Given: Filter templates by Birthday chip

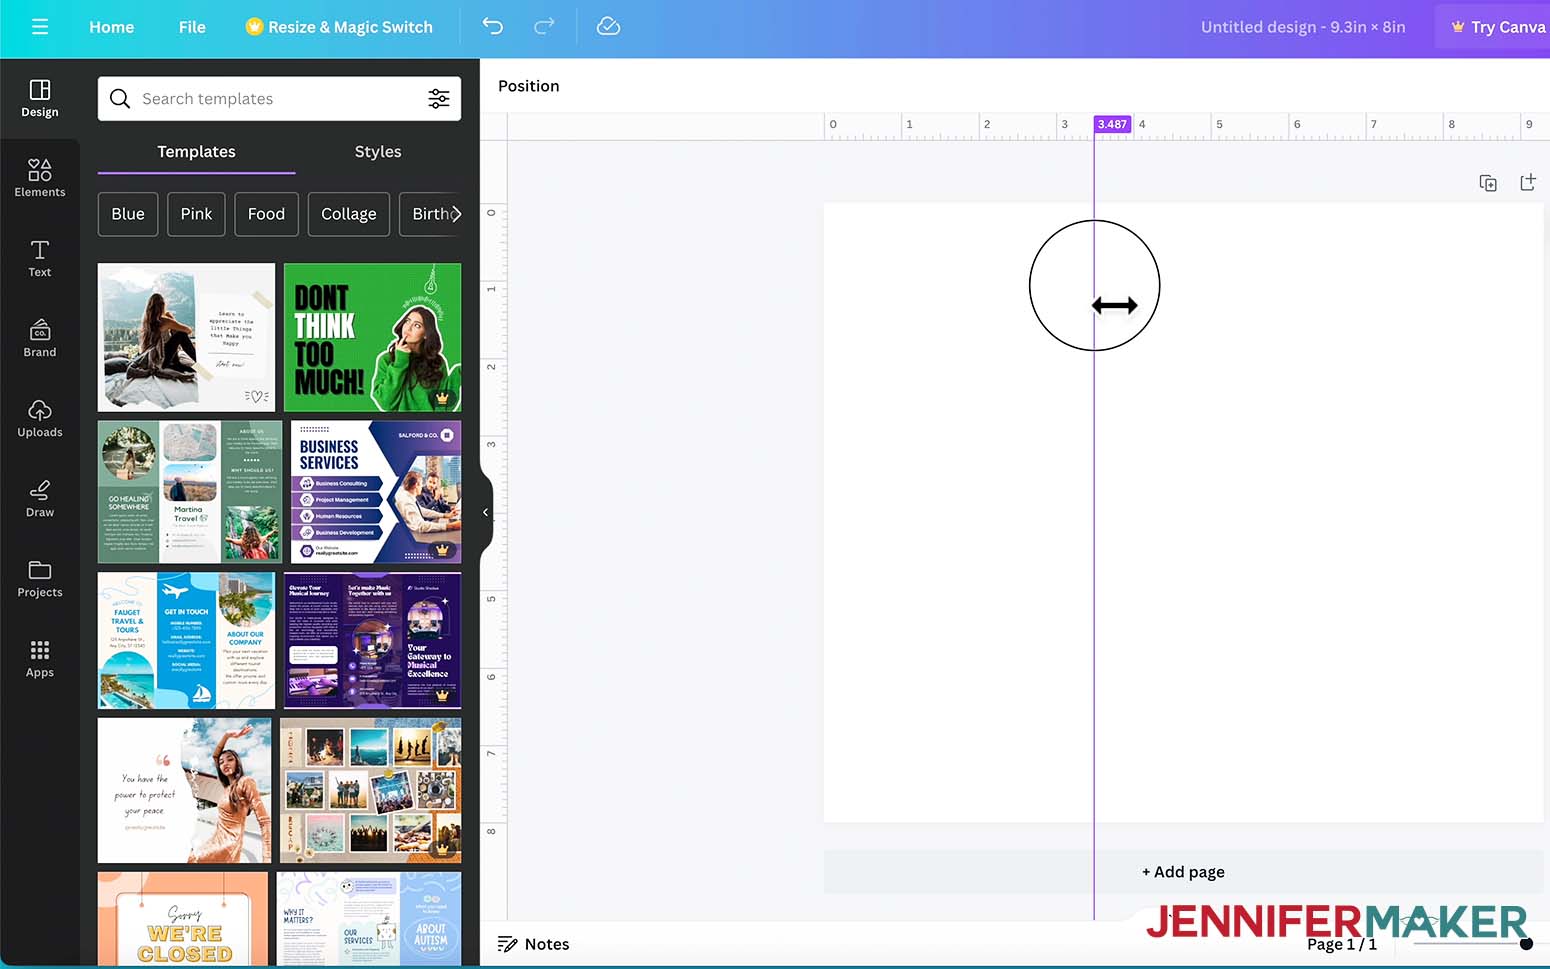Looking at the screenshot, I should 430,214.
